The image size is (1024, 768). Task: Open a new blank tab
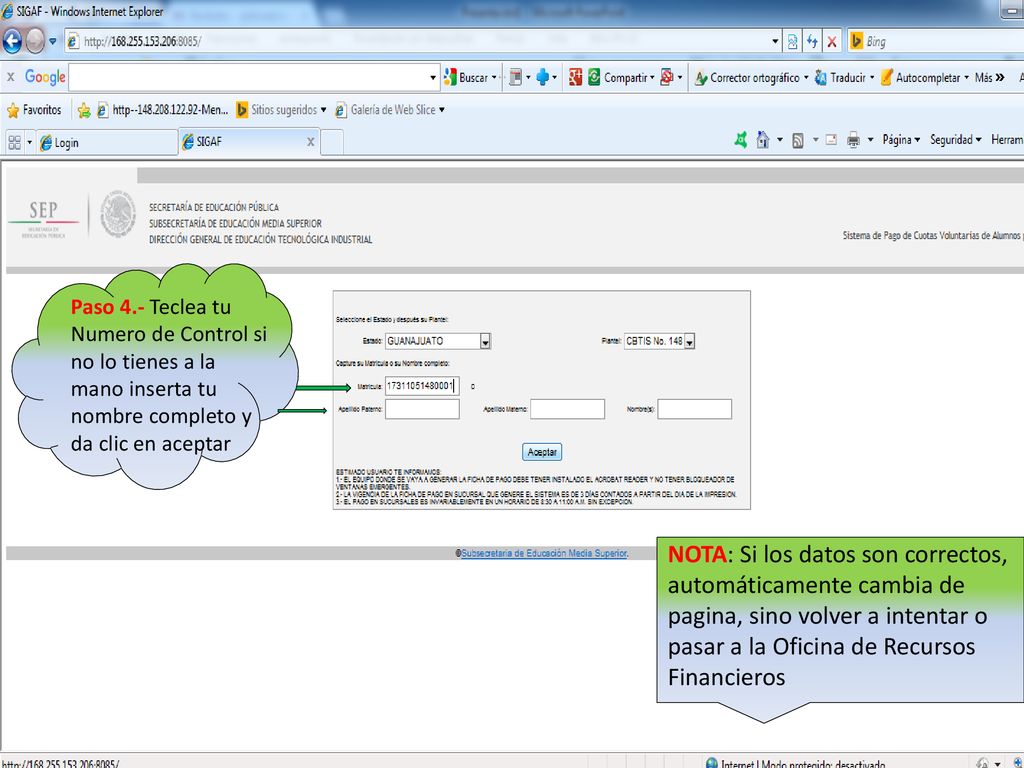click(332, 142)
